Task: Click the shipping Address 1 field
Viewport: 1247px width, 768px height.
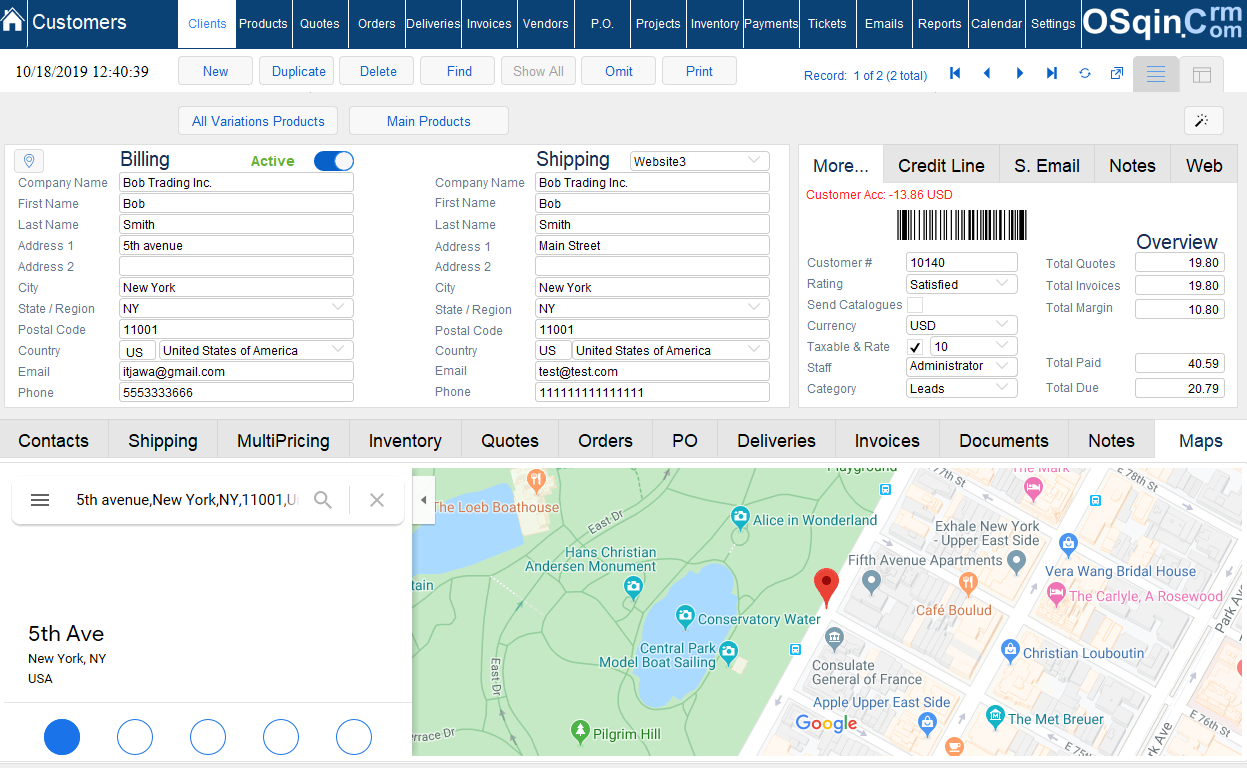Action: (653, 245)
